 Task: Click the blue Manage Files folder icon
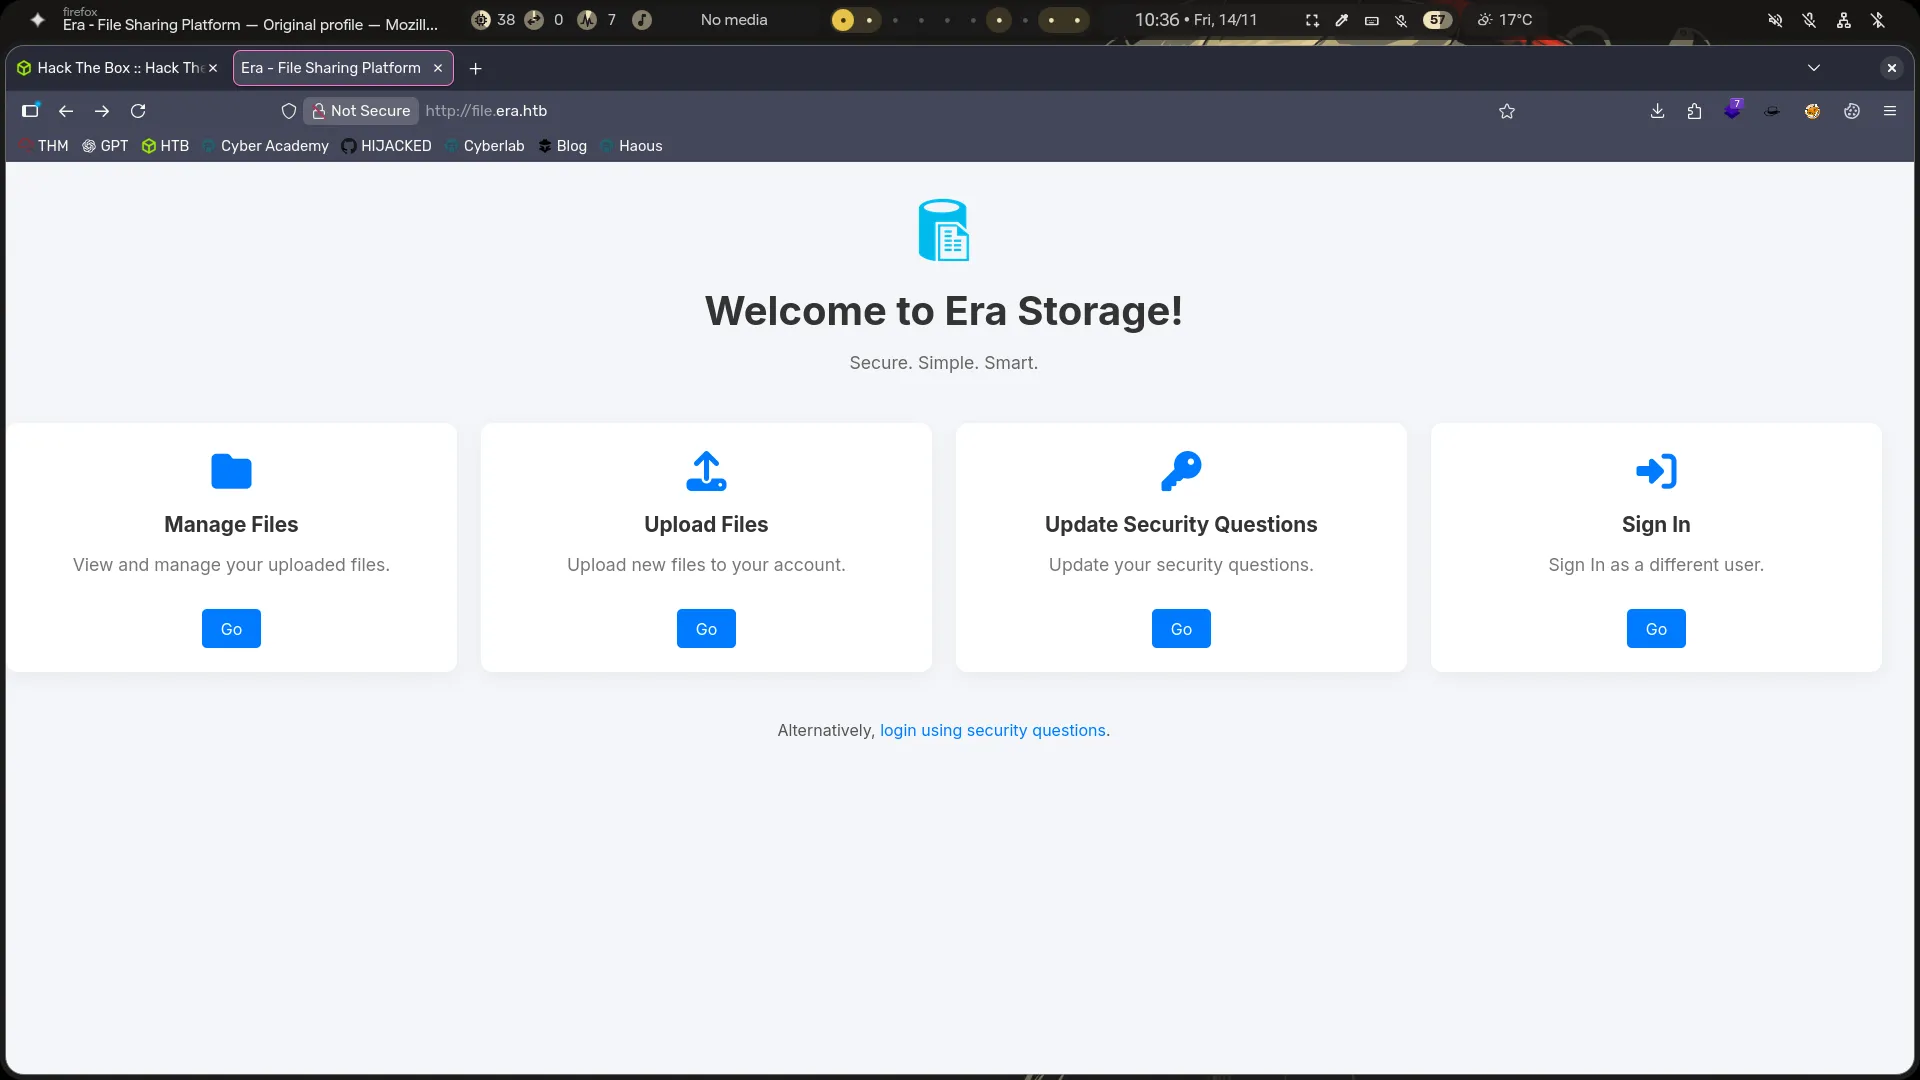(x=231, y=471)
